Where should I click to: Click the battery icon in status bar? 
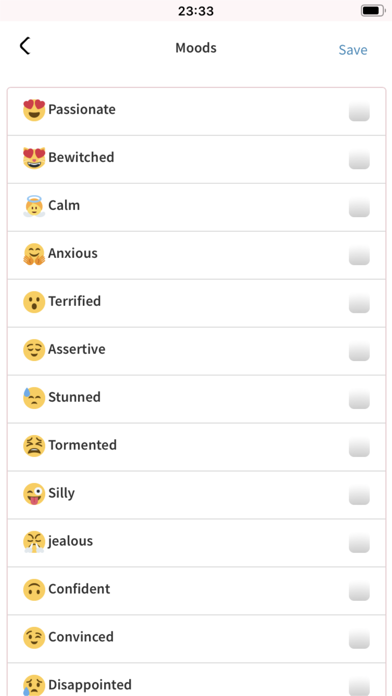tap(373, 10)
